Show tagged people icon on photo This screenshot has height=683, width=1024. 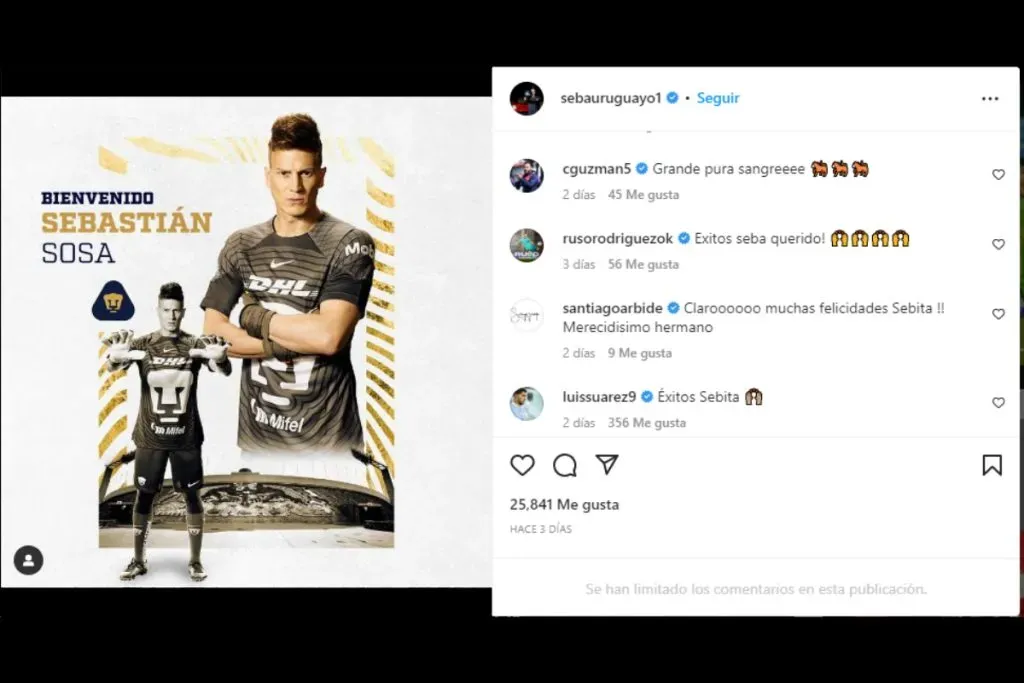pyautogui.click(x=29, y=560)
